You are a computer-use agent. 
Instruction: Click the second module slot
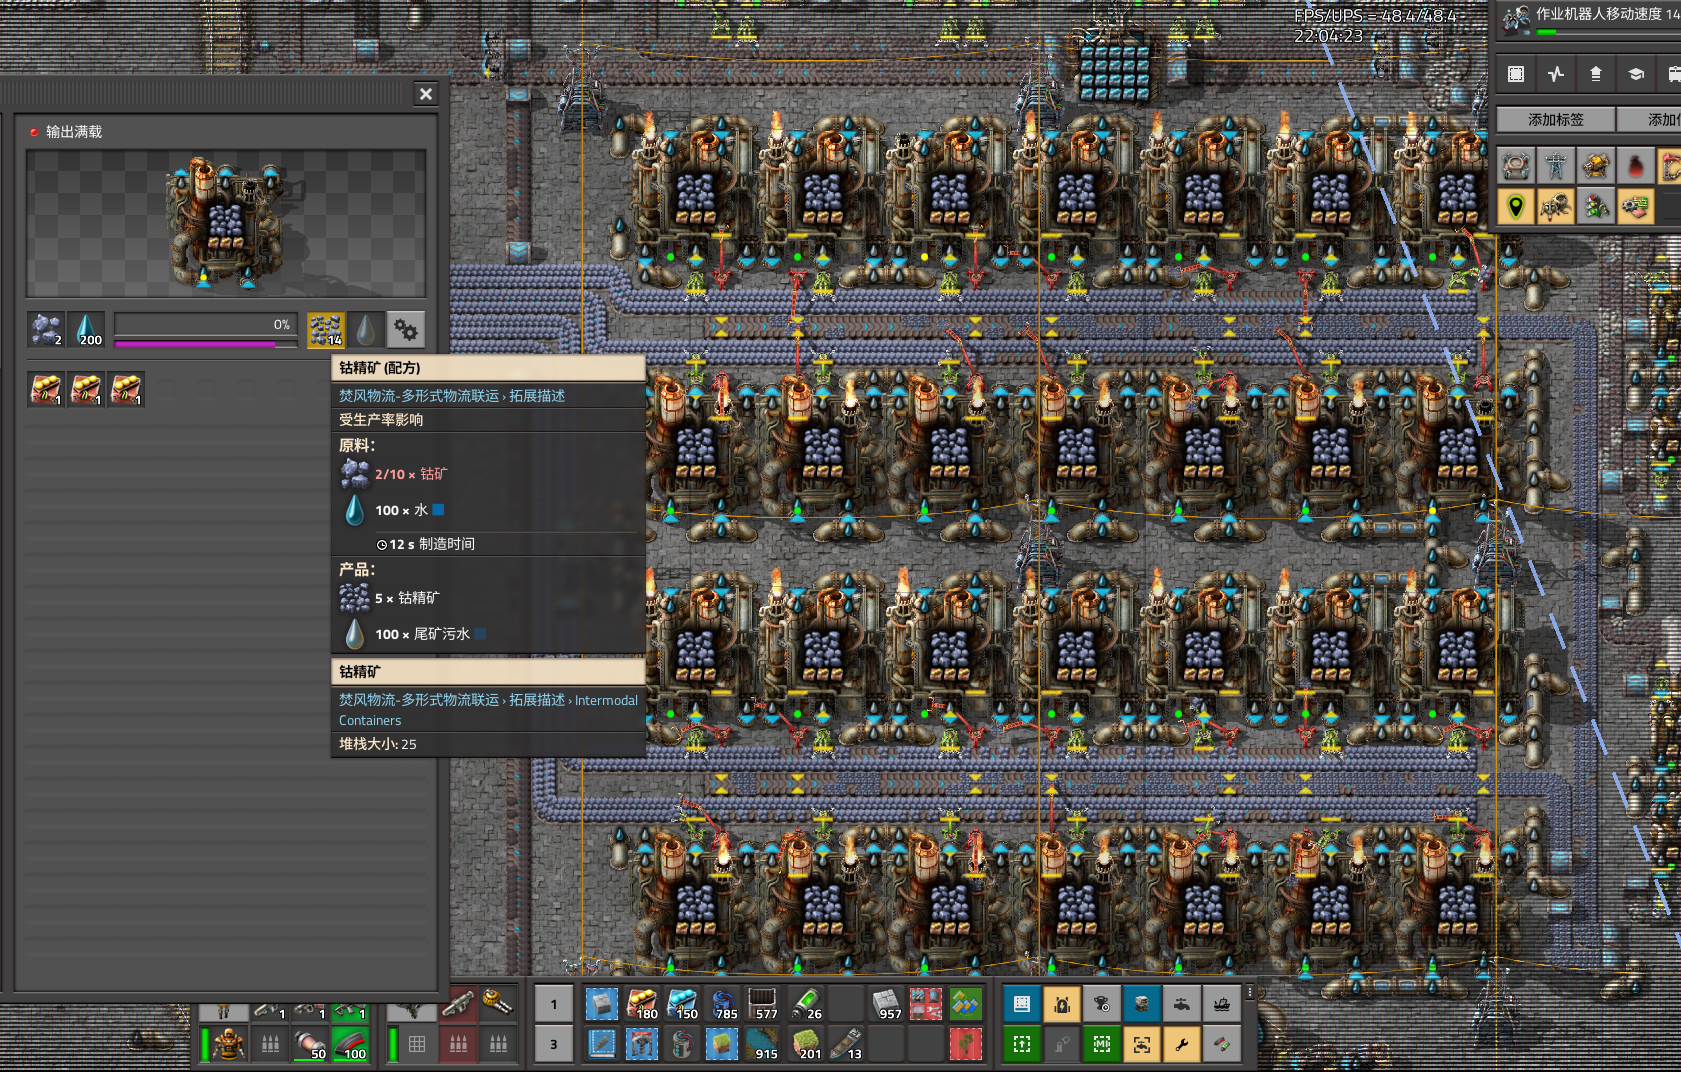coord(86,389)
